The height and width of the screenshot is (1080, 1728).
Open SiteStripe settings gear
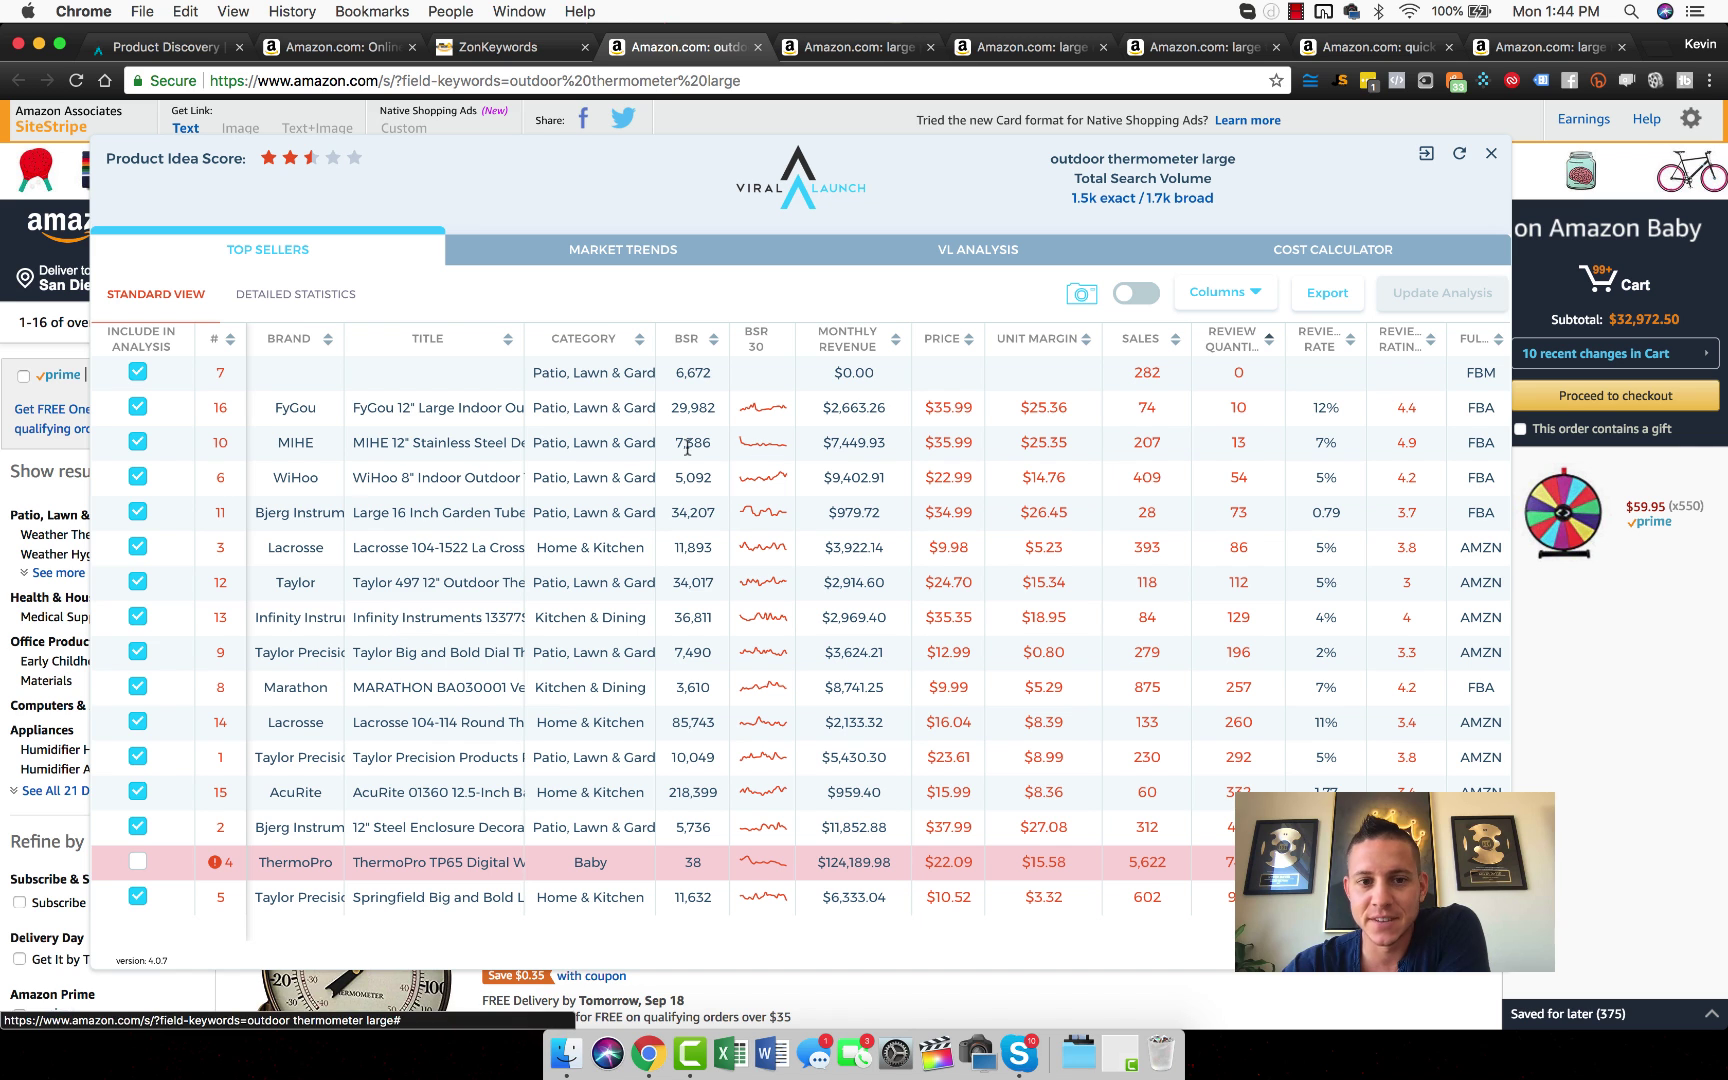click(1691, 118)
